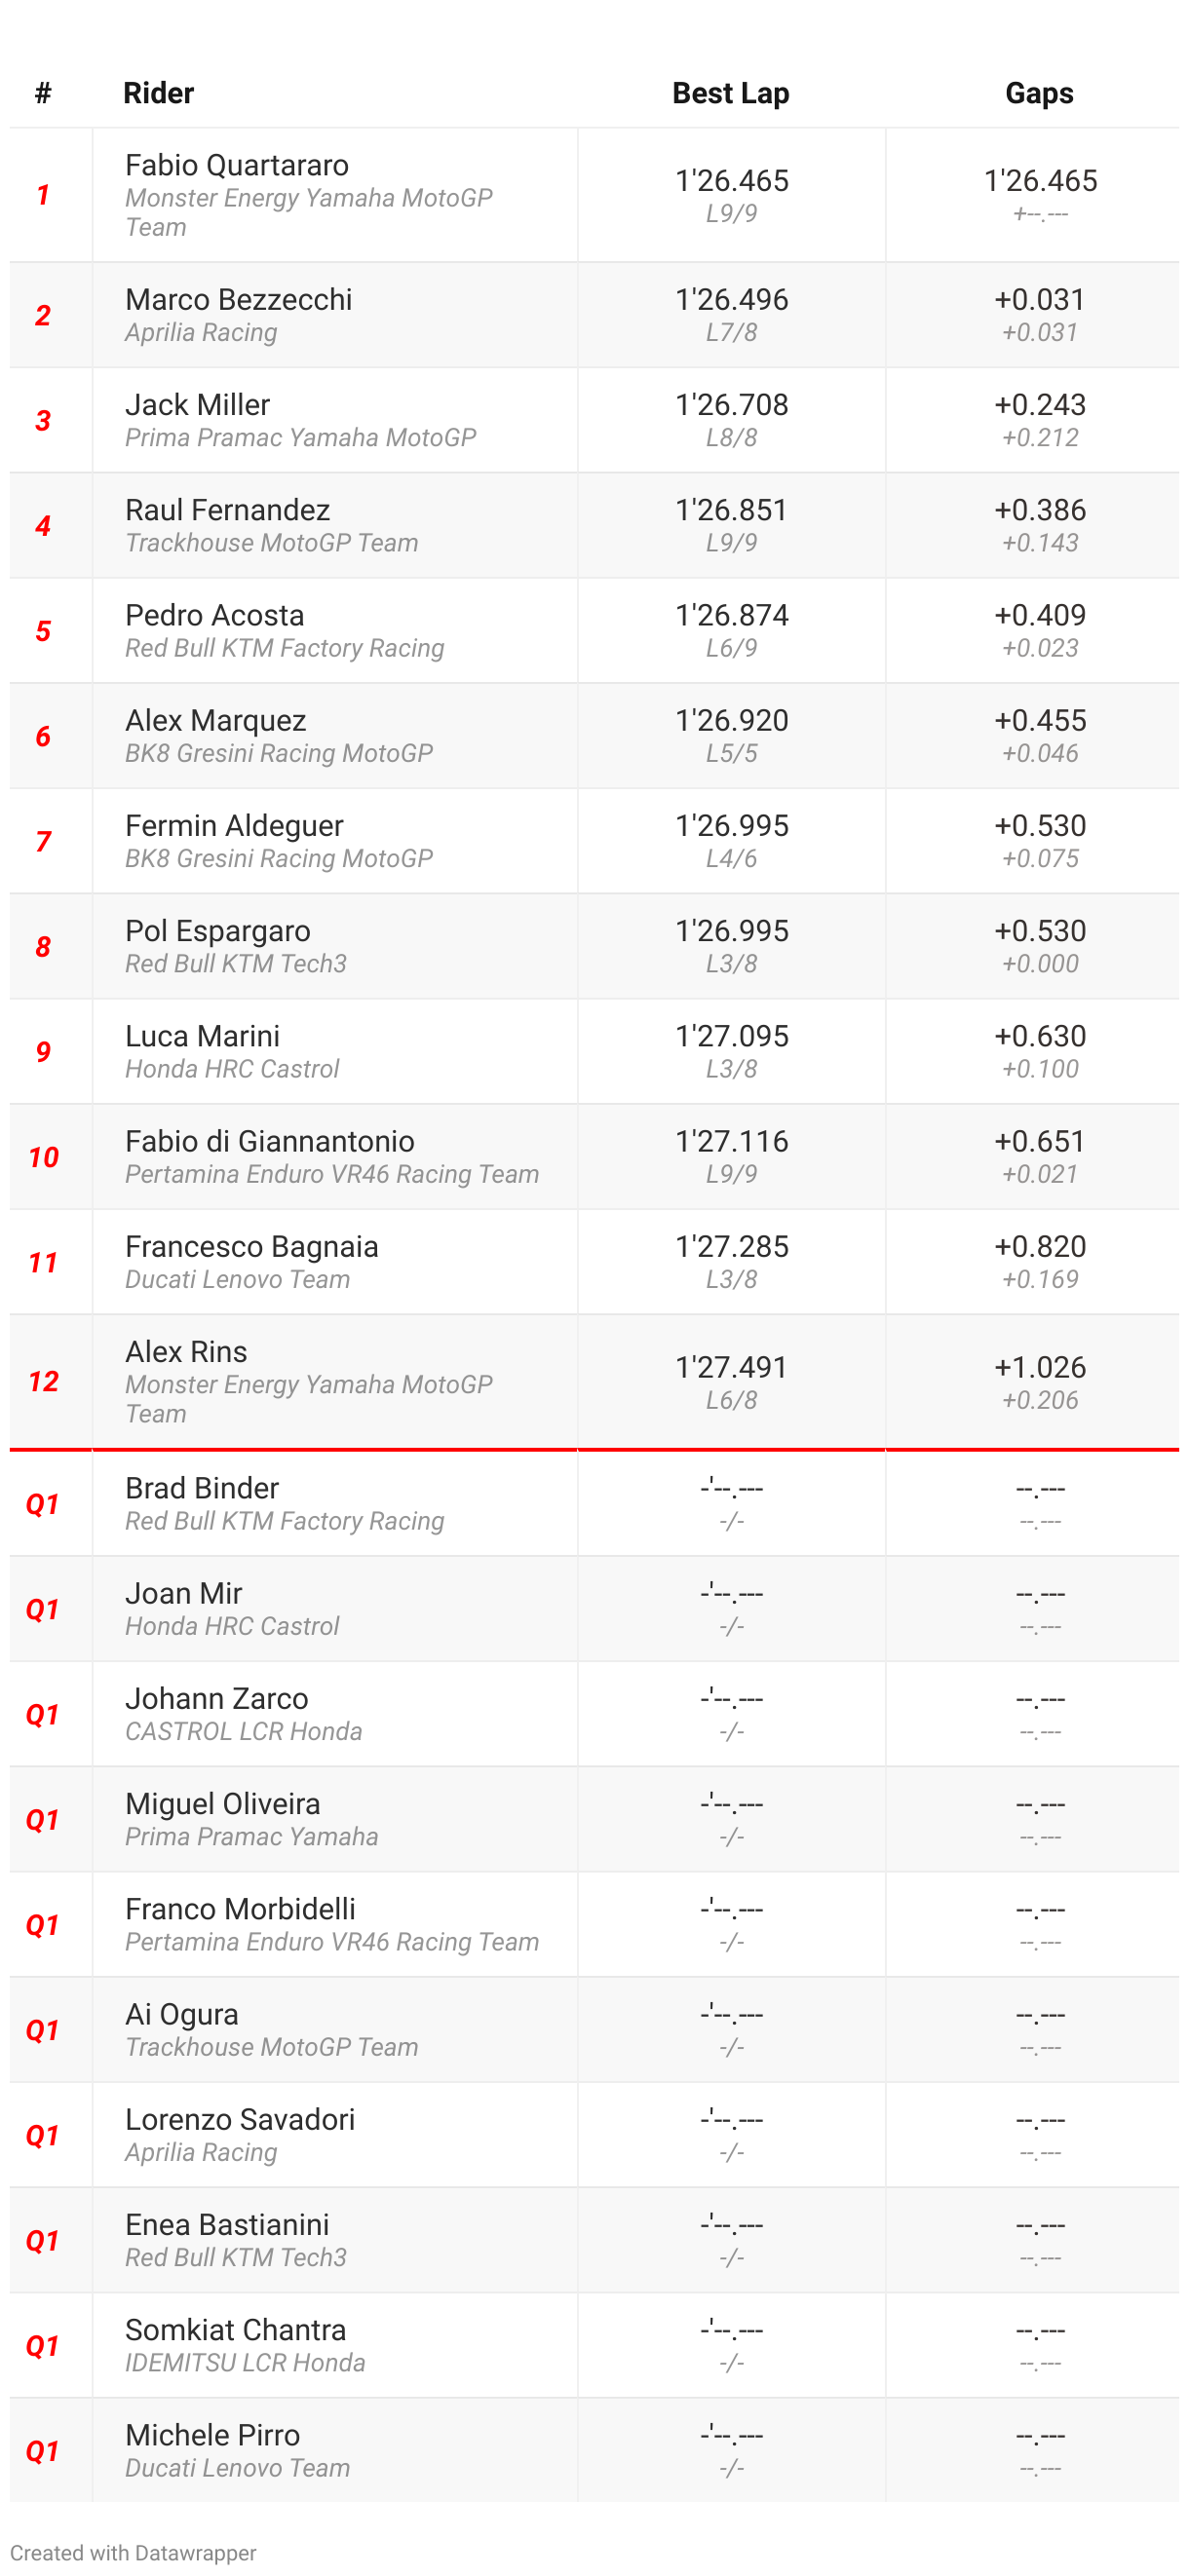1189x2576 pixels.
Task: Select rider name Brad Binder
Action: (201, 1488)
